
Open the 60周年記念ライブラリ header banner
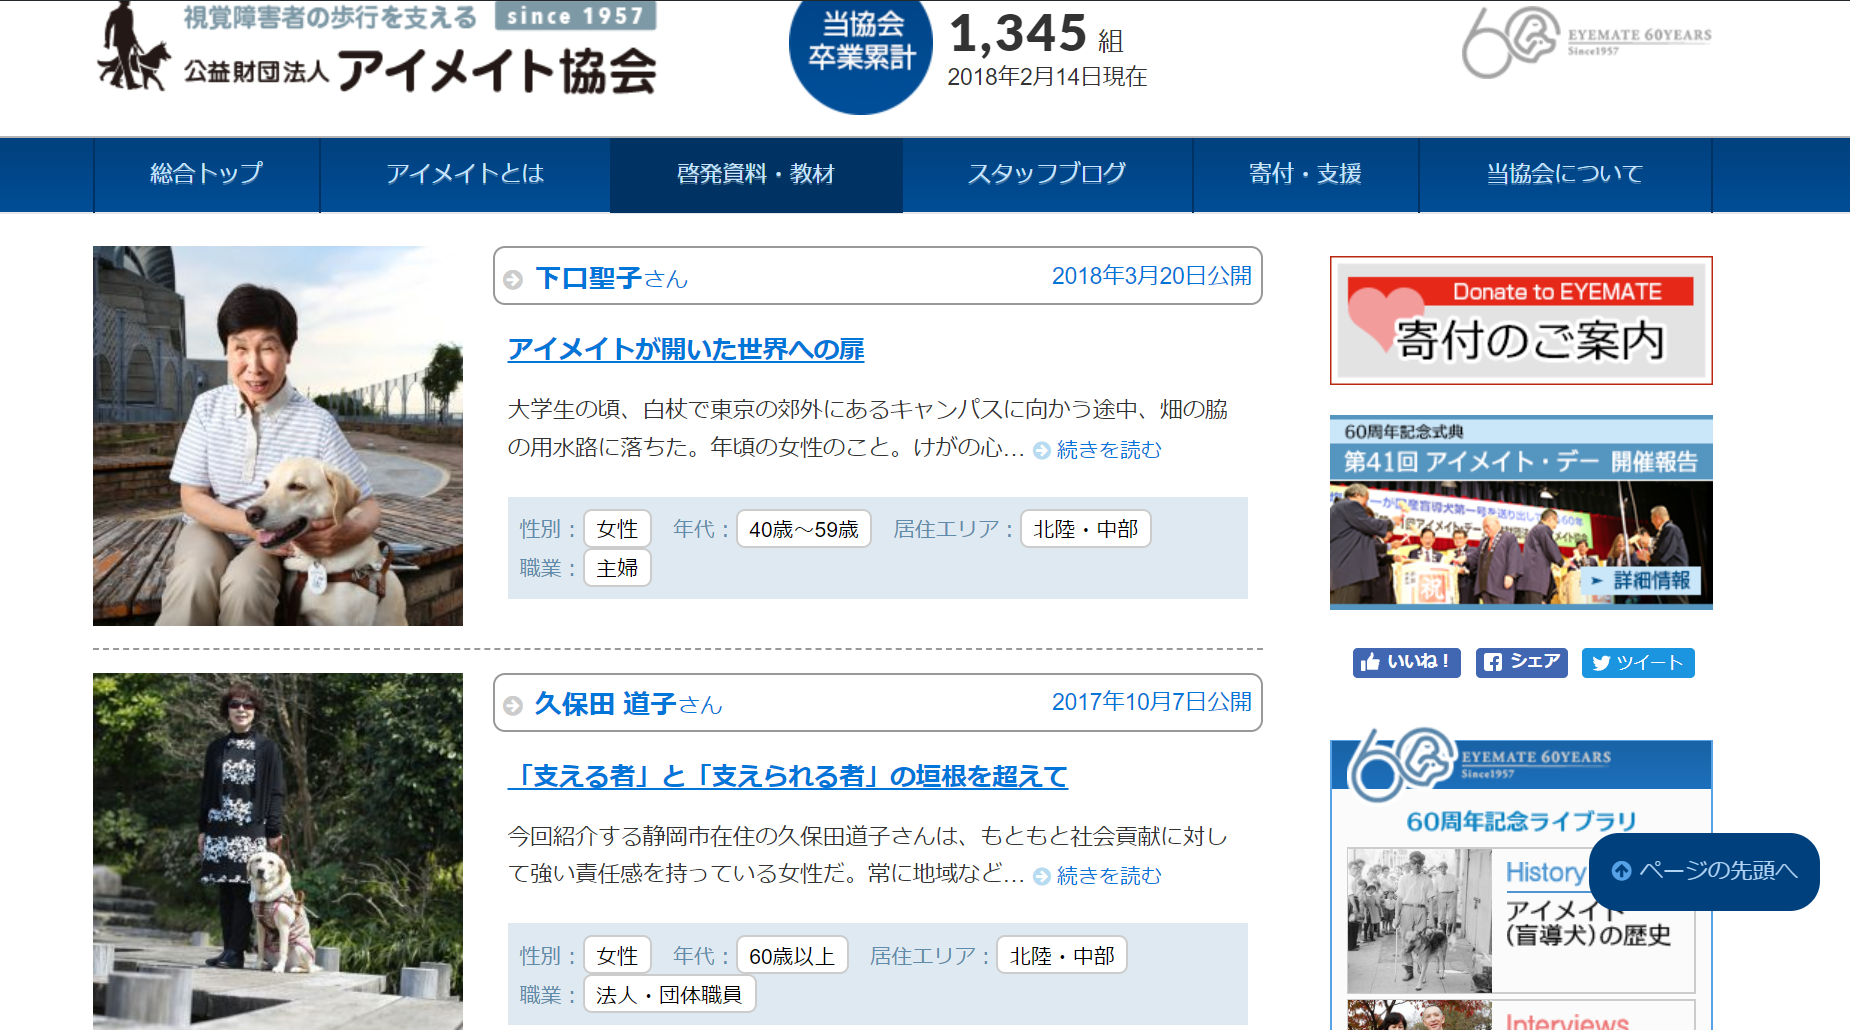[x=1521, y=765]
